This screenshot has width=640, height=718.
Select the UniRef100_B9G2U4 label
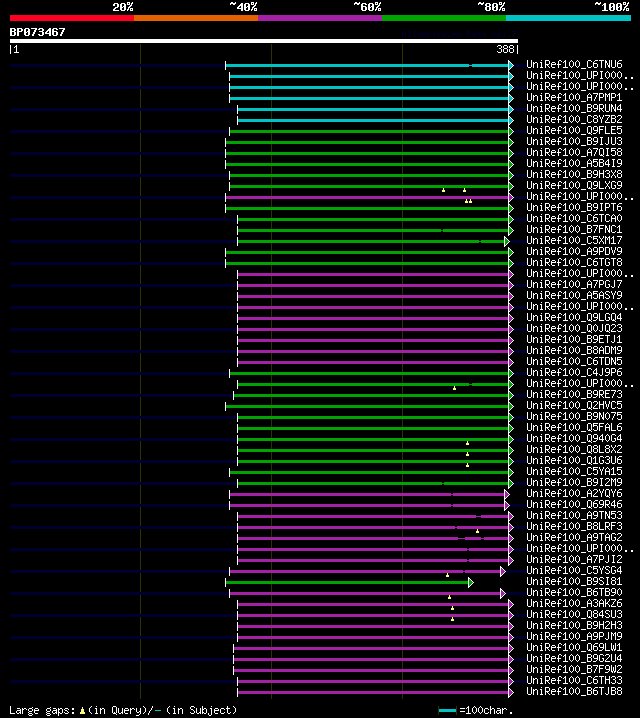click(574, 658)
